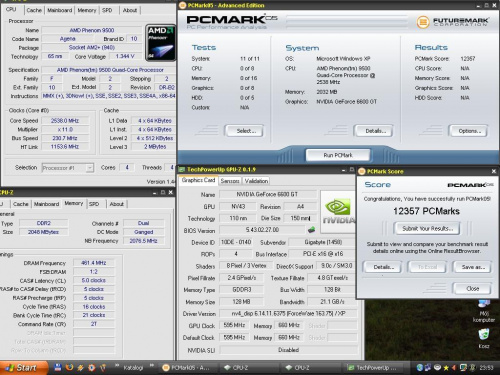Click the white round tray icon
This screenshot has height=375, width=500.
(437, 367)
